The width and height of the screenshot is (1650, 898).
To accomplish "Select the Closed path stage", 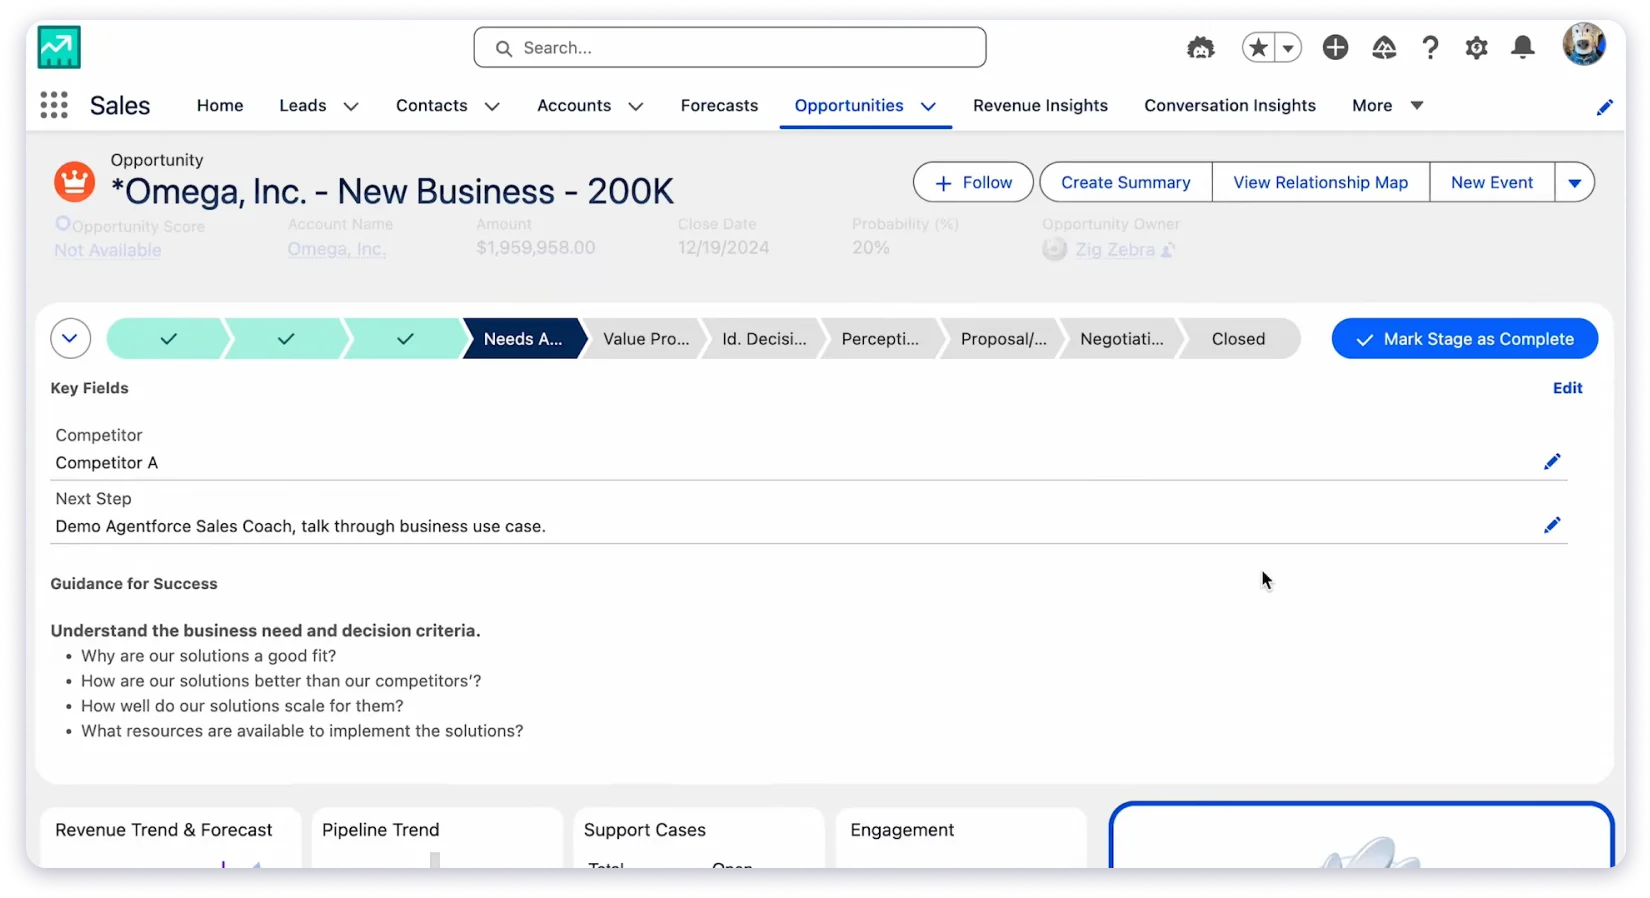I will [1238, 339].
